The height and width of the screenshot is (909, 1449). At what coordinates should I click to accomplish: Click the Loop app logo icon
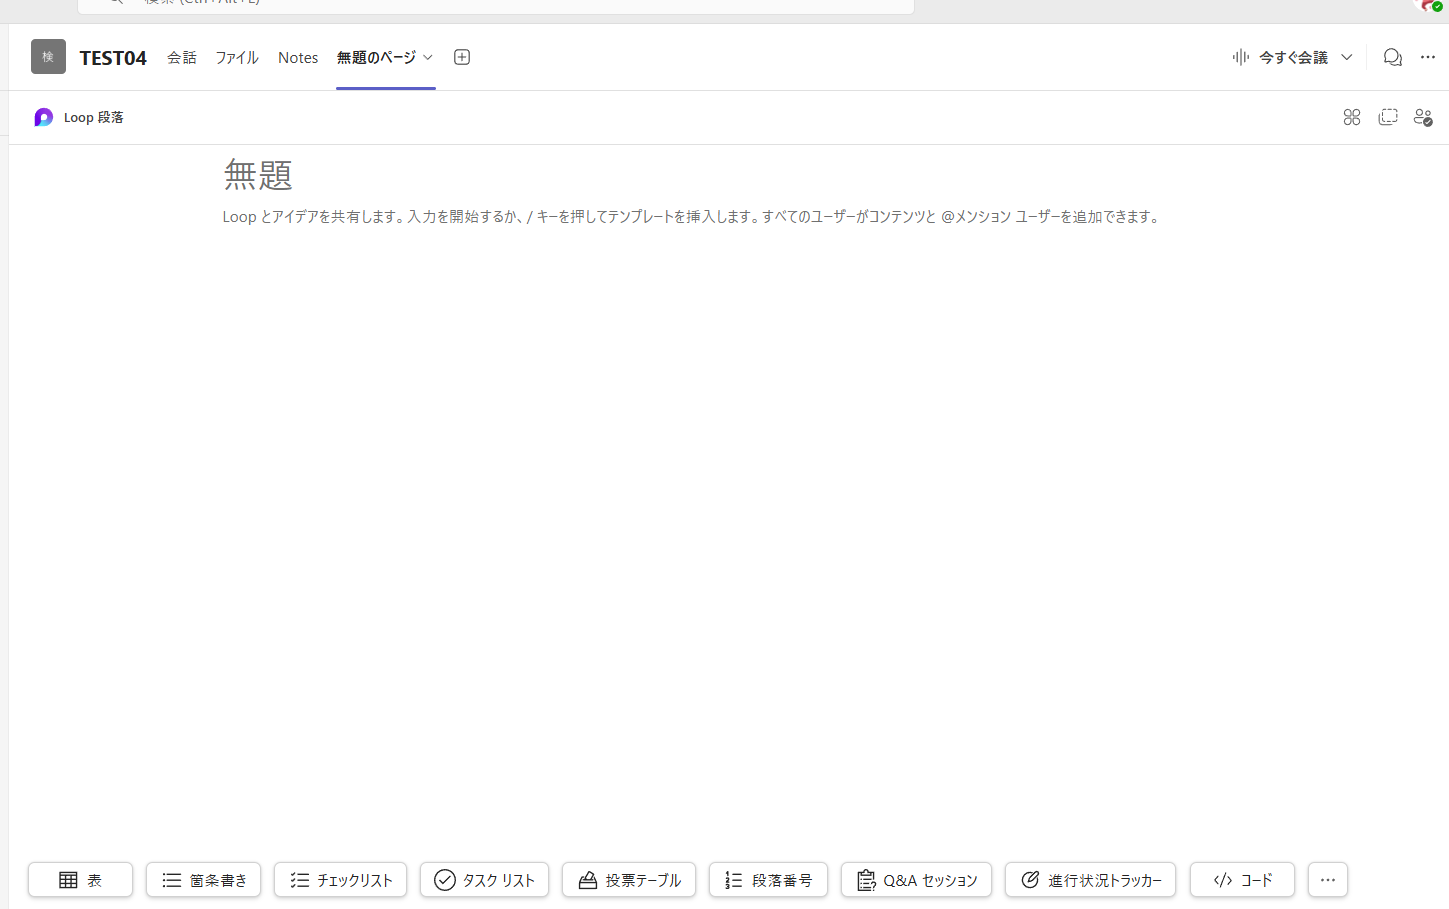point(43,118)
